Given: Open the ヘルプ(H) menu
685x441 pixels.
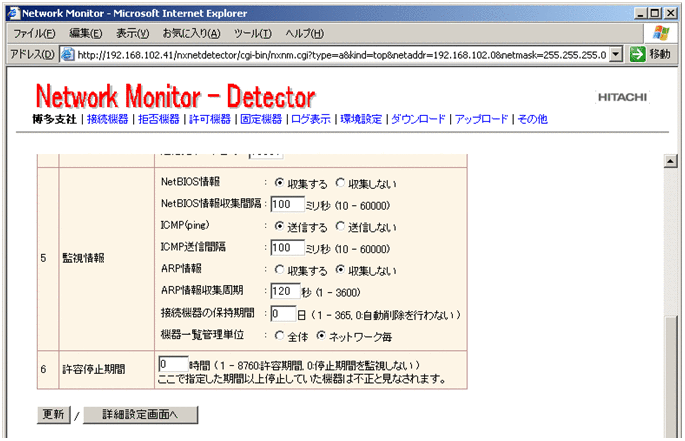Looking at the screenshot, I should pos(304,34).
